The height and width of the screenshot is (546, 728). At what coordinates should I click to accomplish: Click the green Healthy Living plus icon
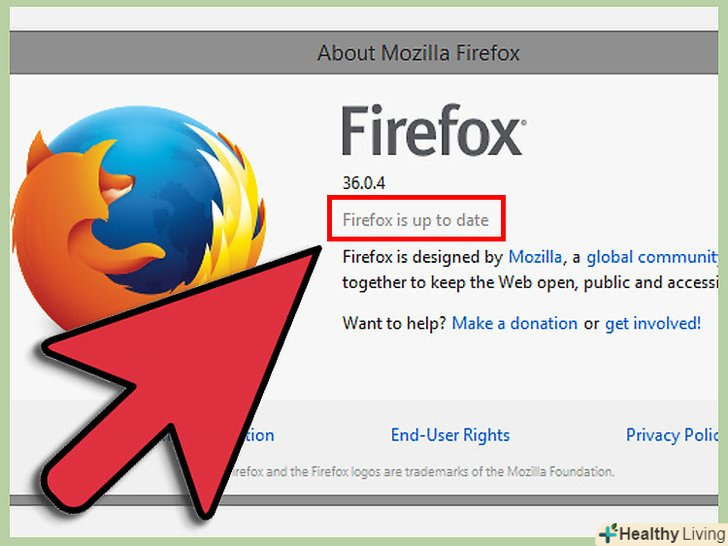[608, 533]
